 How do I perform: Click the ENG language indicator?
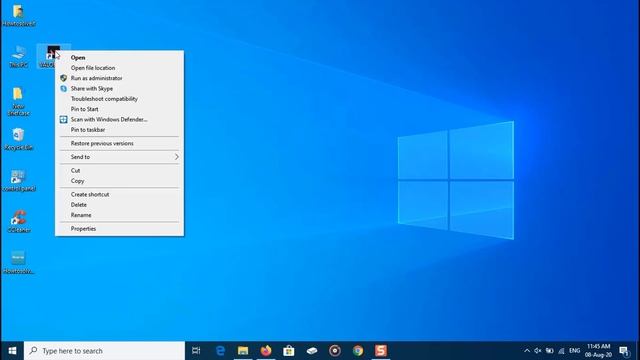tap(575, 351)
